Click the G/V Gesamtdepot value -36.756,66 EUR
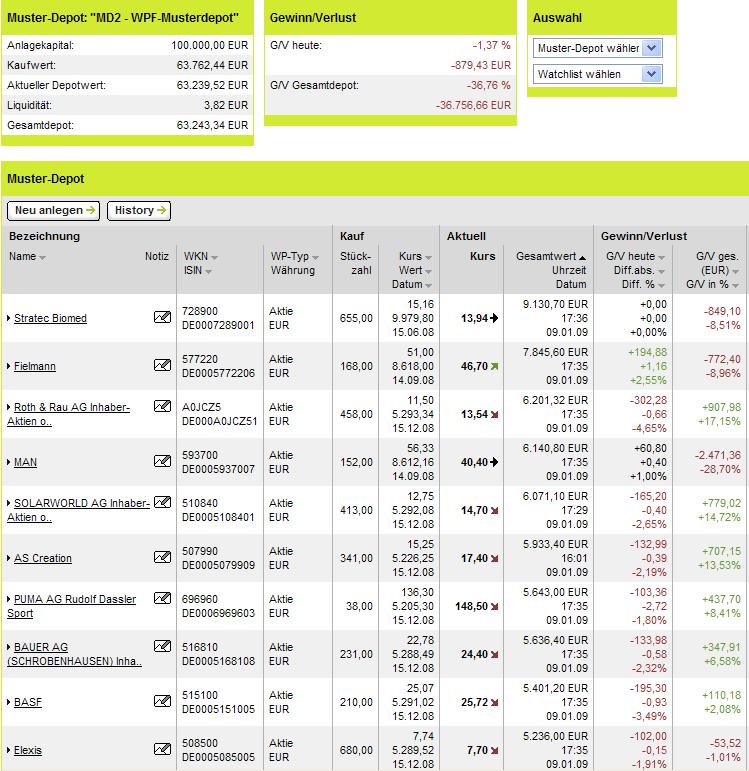The image size is (749, 771). [x=473, y=105]
